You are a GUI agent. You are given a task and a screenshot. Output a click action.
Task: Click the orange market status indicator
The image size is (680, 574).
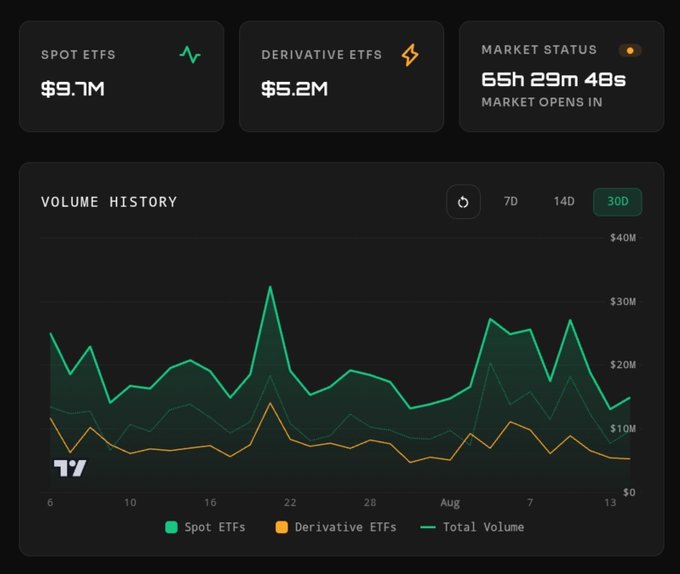(630, 50)
